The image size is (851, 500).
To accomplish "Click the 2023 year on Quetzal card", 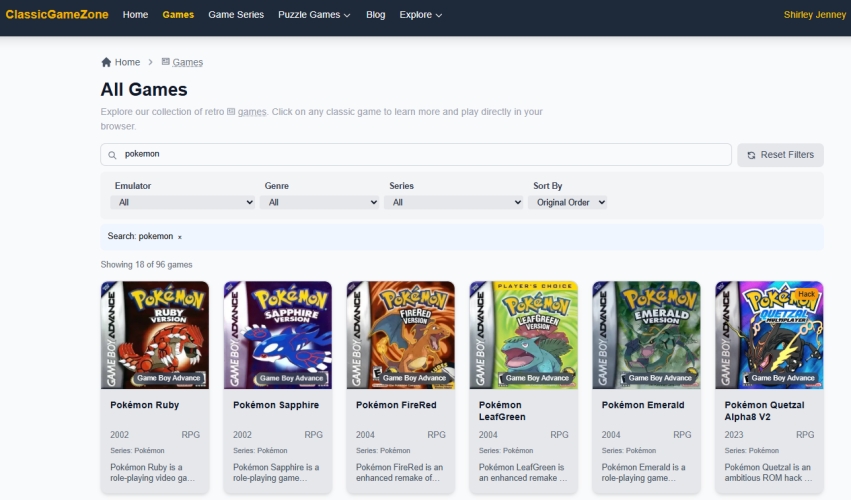I will [x=734, y=435].
